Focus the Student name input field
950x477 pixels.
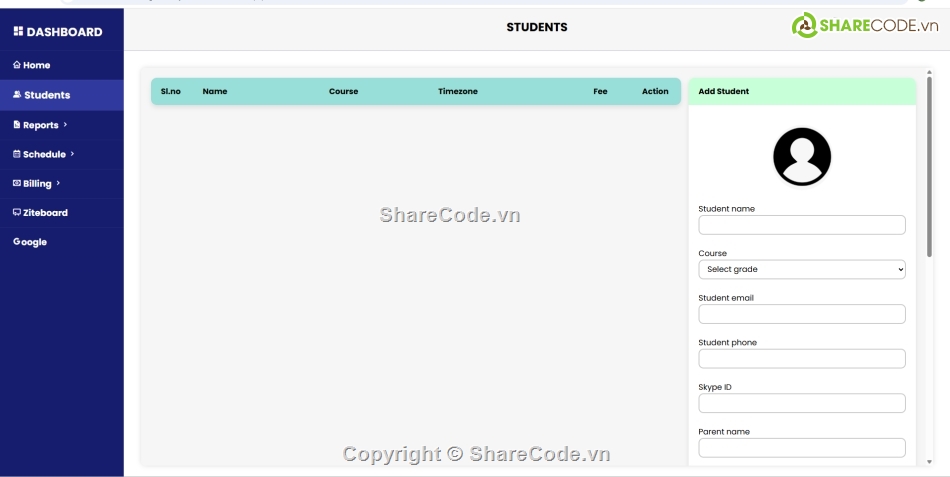(x=801, y=225)
